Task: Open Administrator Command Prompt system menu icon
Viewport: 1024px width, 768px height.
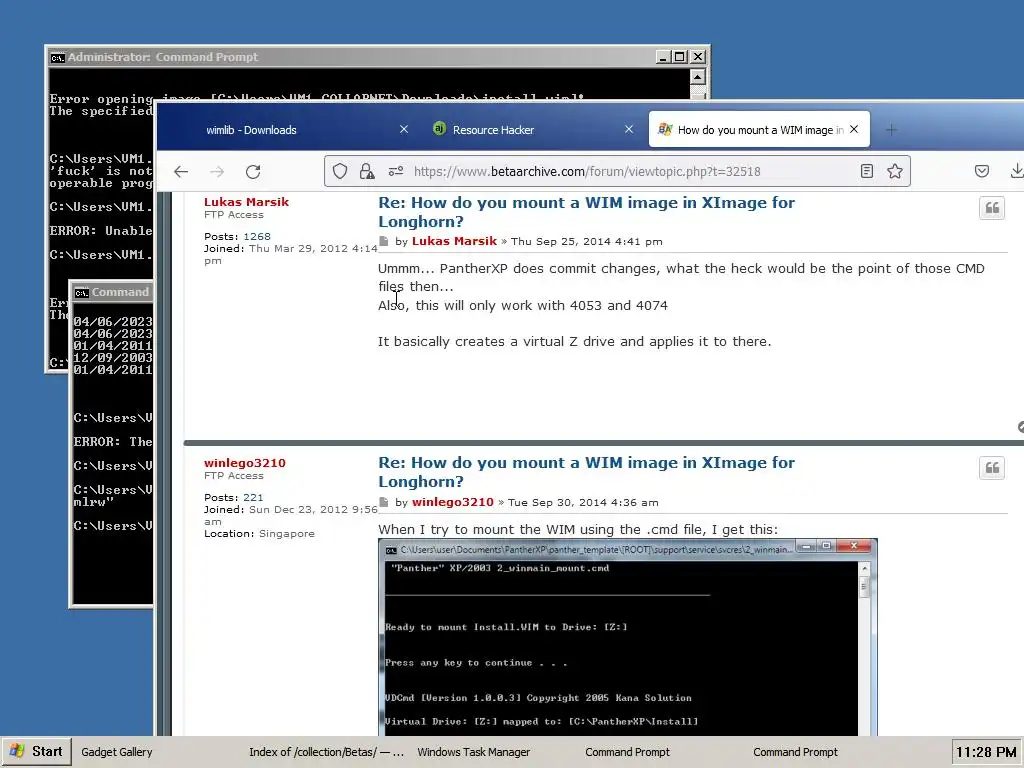Action: tap(57, 57)
